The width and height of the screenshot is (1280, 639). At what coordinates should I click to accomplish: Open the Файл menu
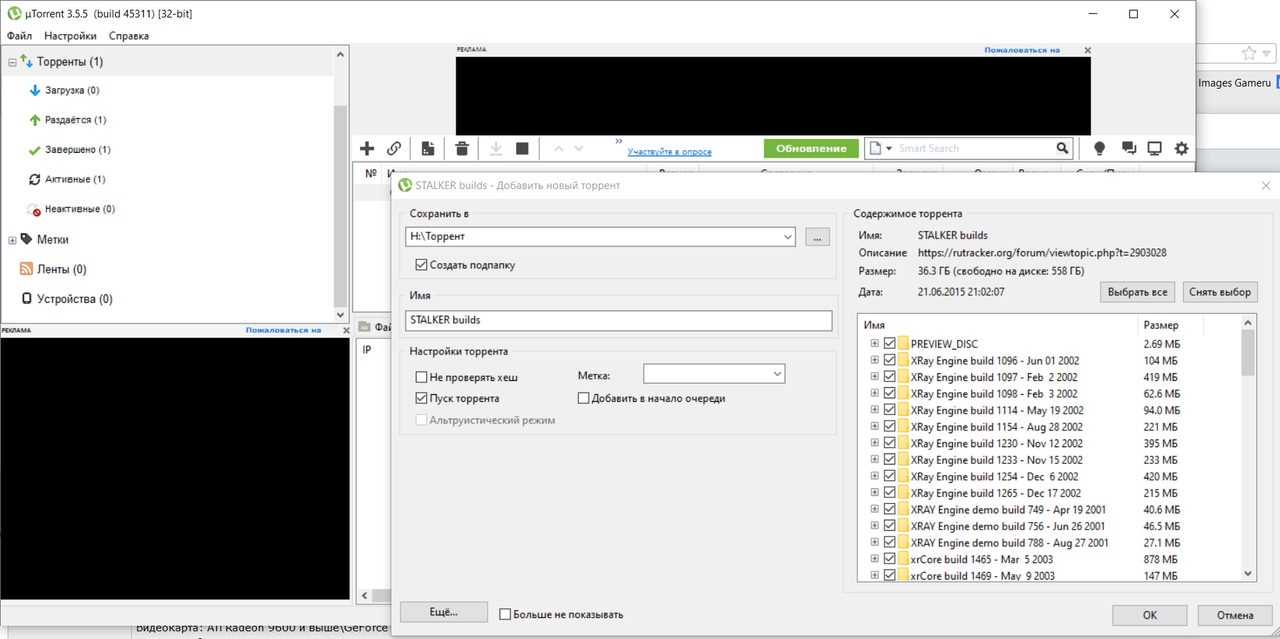click(x=19, y=35)
